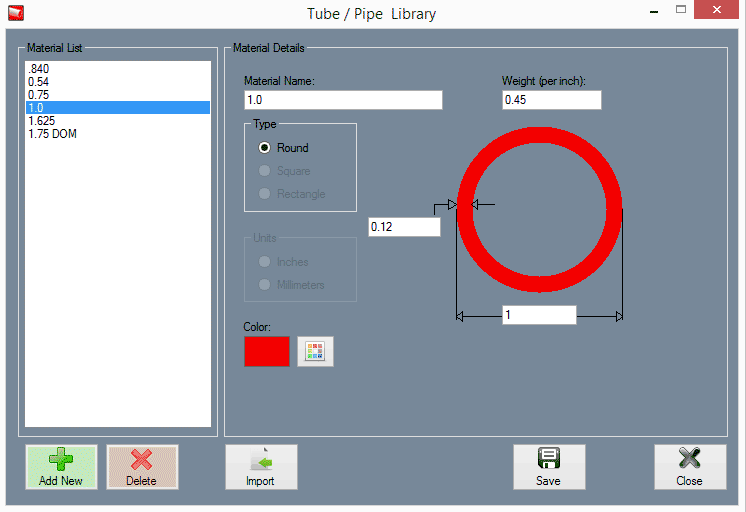
Task: Click the Weight per inch field
Action: coord(552,100)
